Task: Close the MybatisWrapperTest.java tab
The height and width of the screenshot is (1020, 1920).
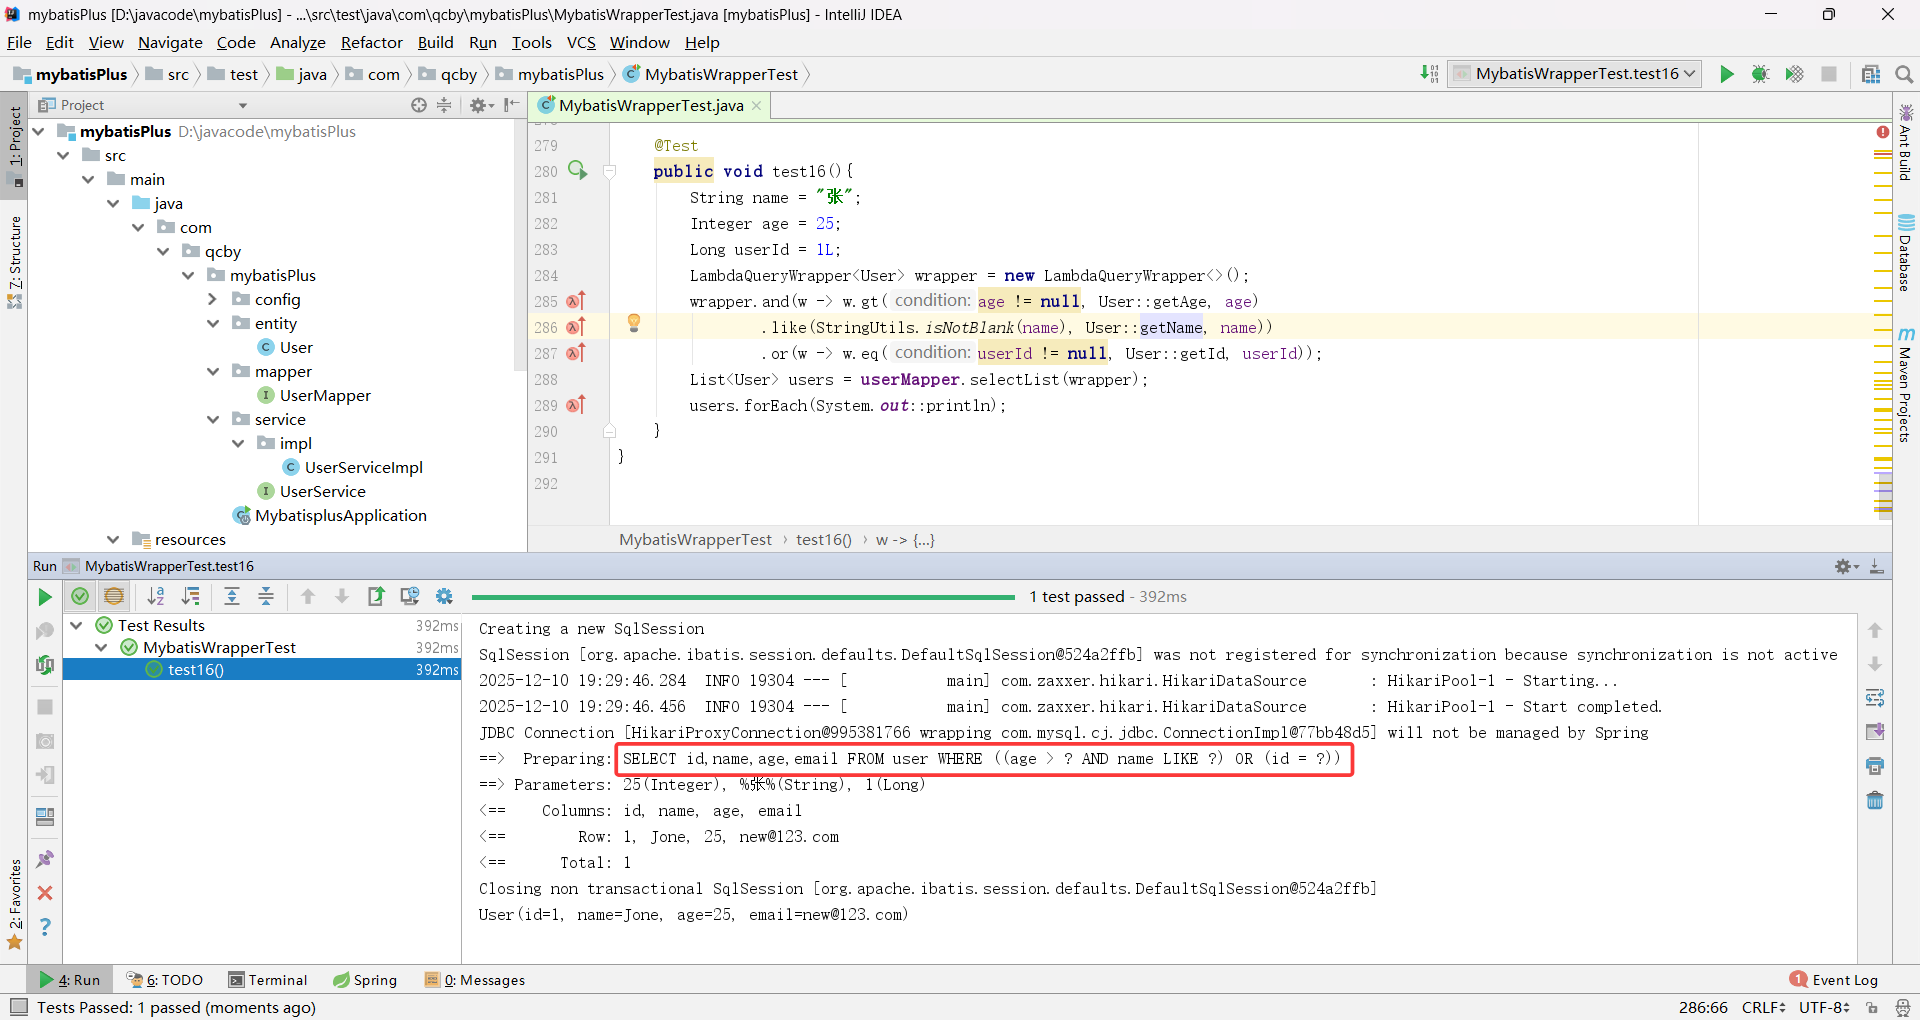Action: click(x=757, y=106)
